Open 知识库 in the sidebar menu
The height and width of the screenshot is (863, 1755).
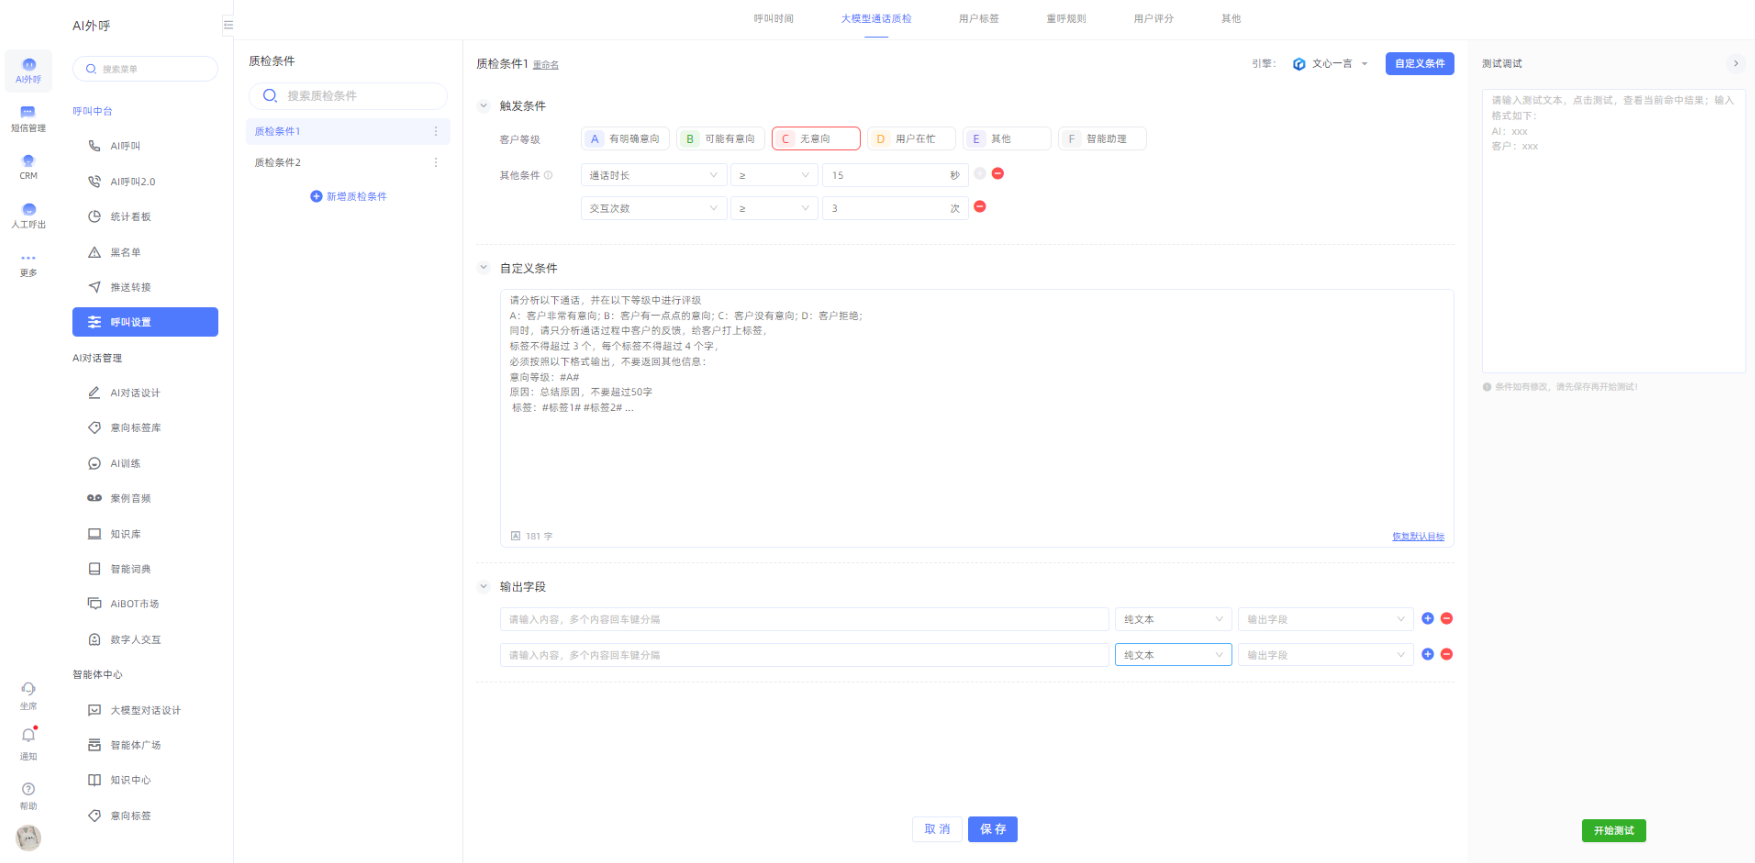point(125,534)
